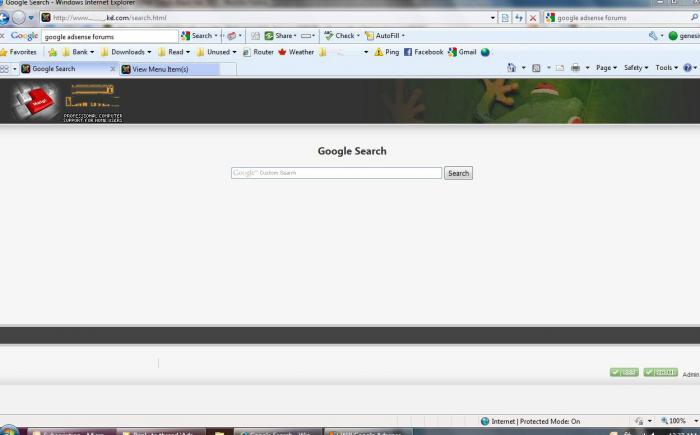The width and height of the screenshot is (700, 435).
Task: Open the Page menu
Action: point(606,68)
